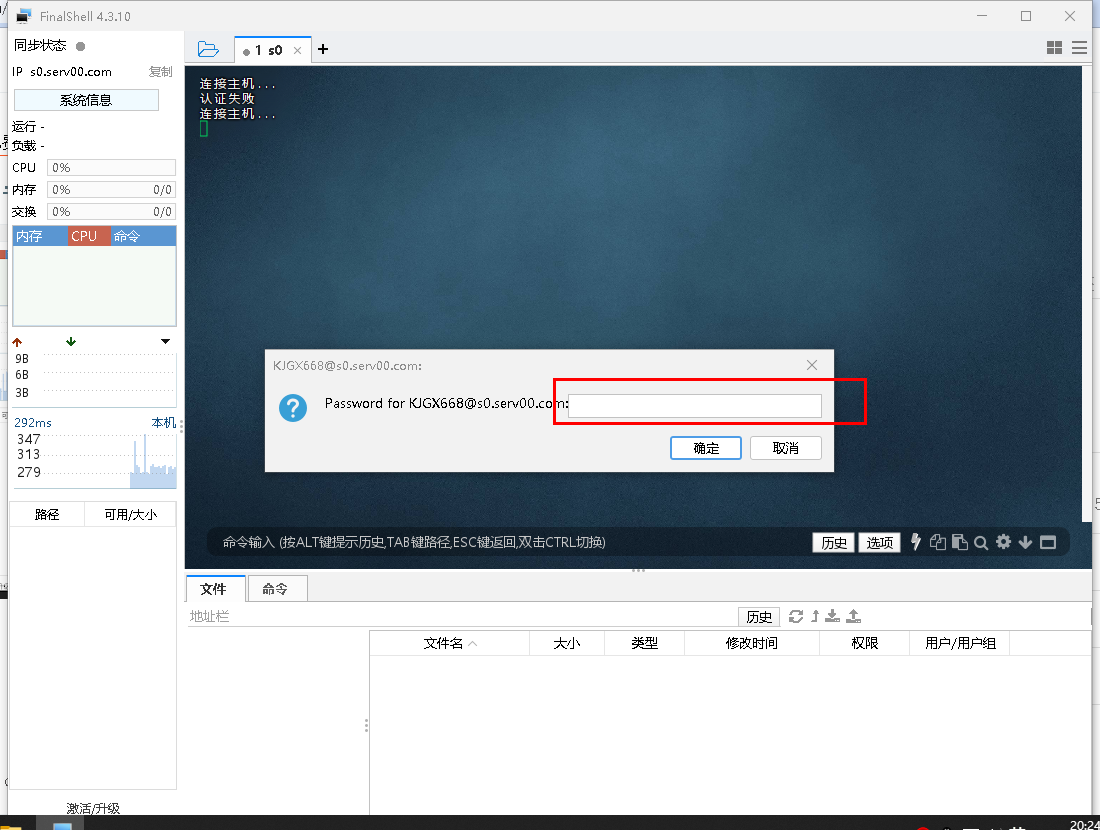Go to parent directory up-arrow icon
Viewport: 1100px width, 830px height.
click(815, 616)
